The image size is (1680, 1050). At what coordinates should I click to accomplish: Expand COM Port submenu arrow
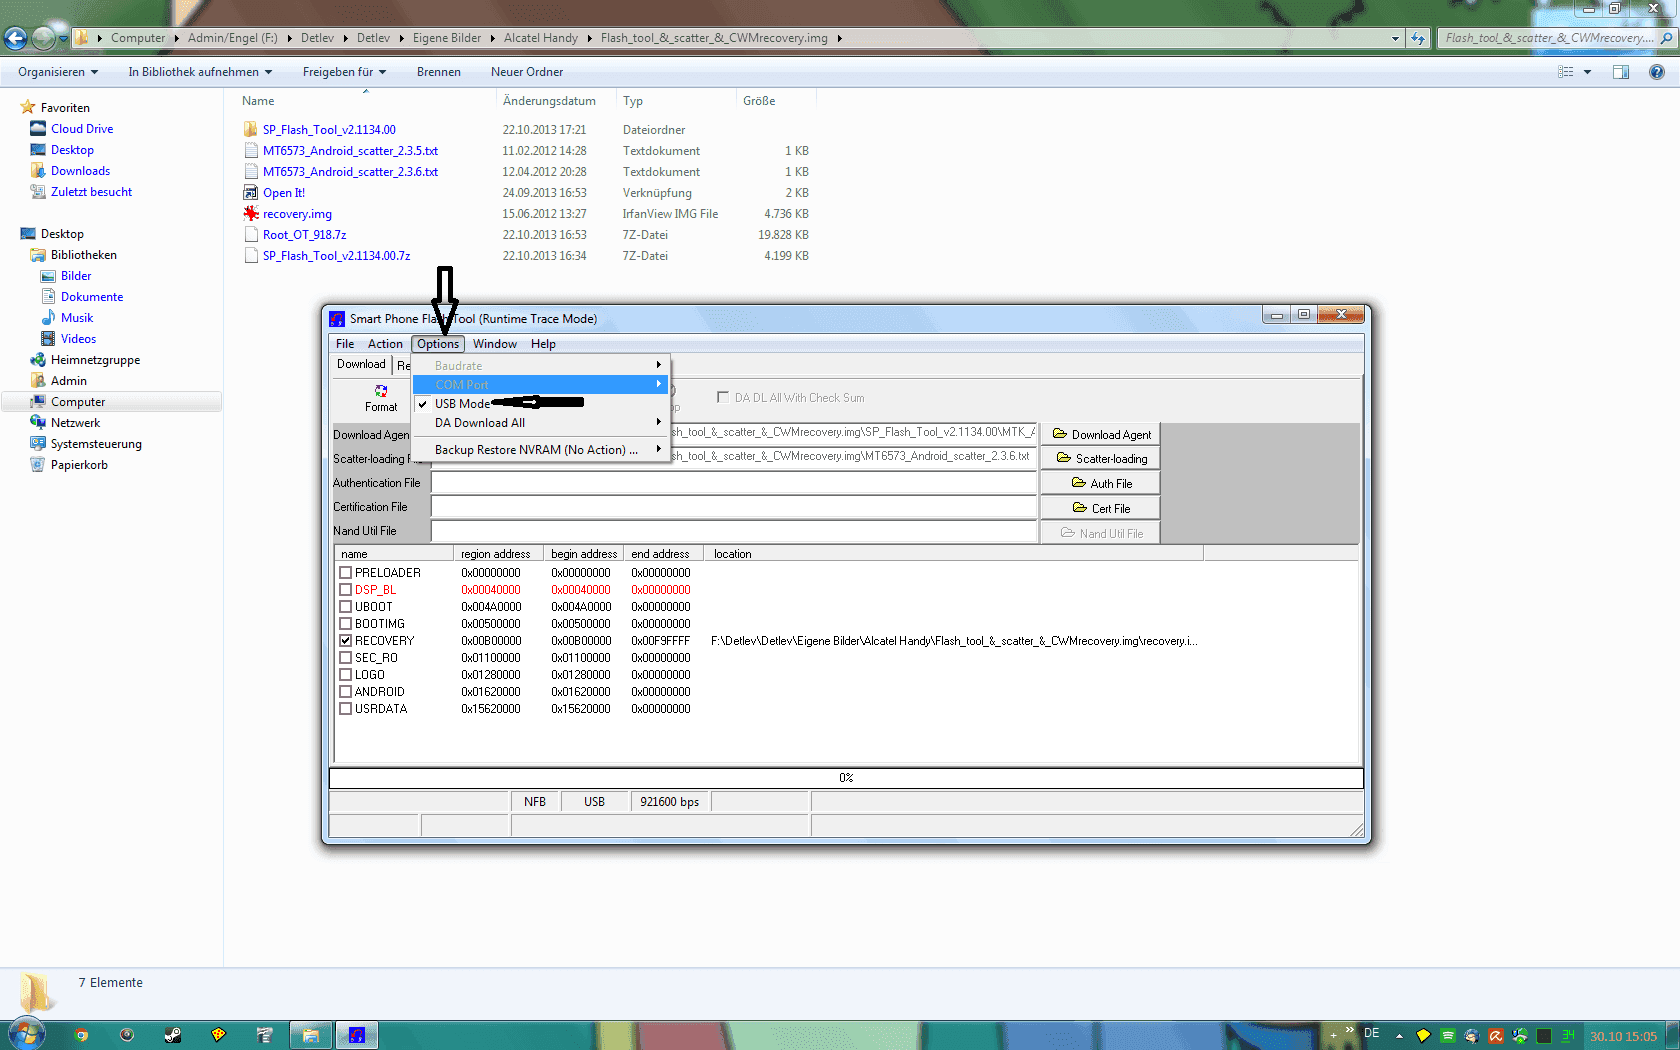658,384
